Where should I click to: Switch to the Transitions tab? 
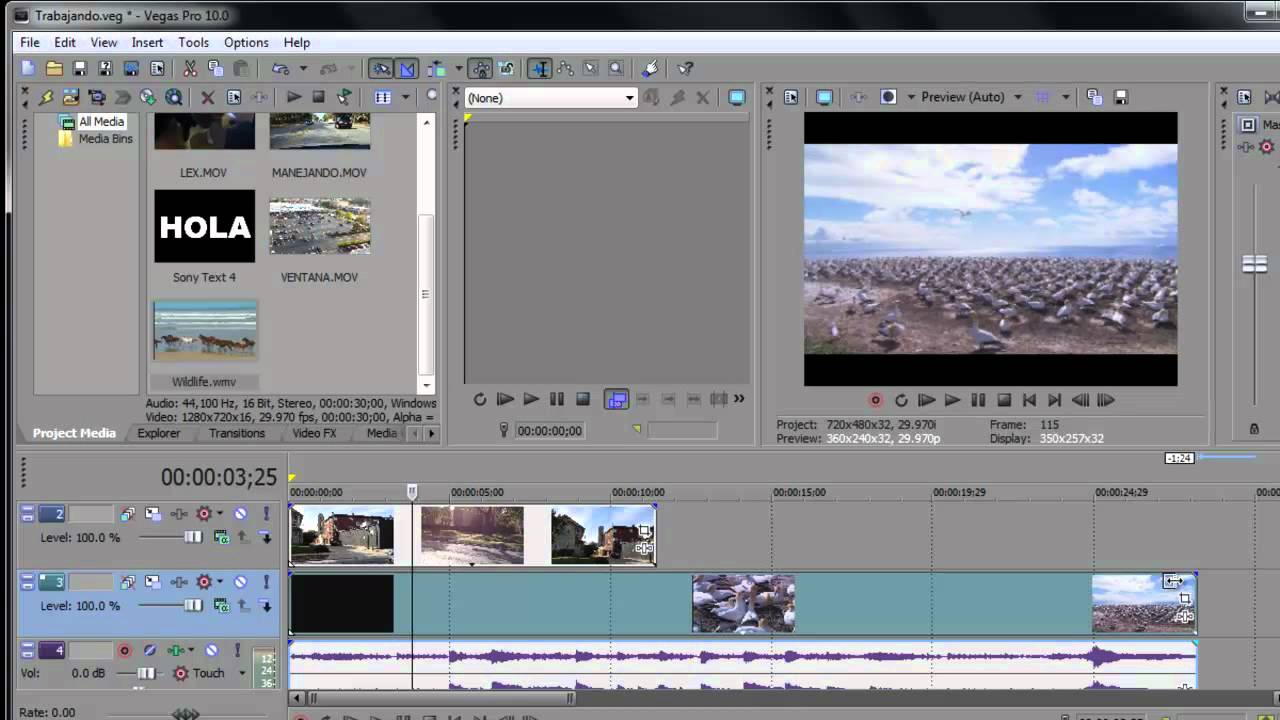click(237, 433)
